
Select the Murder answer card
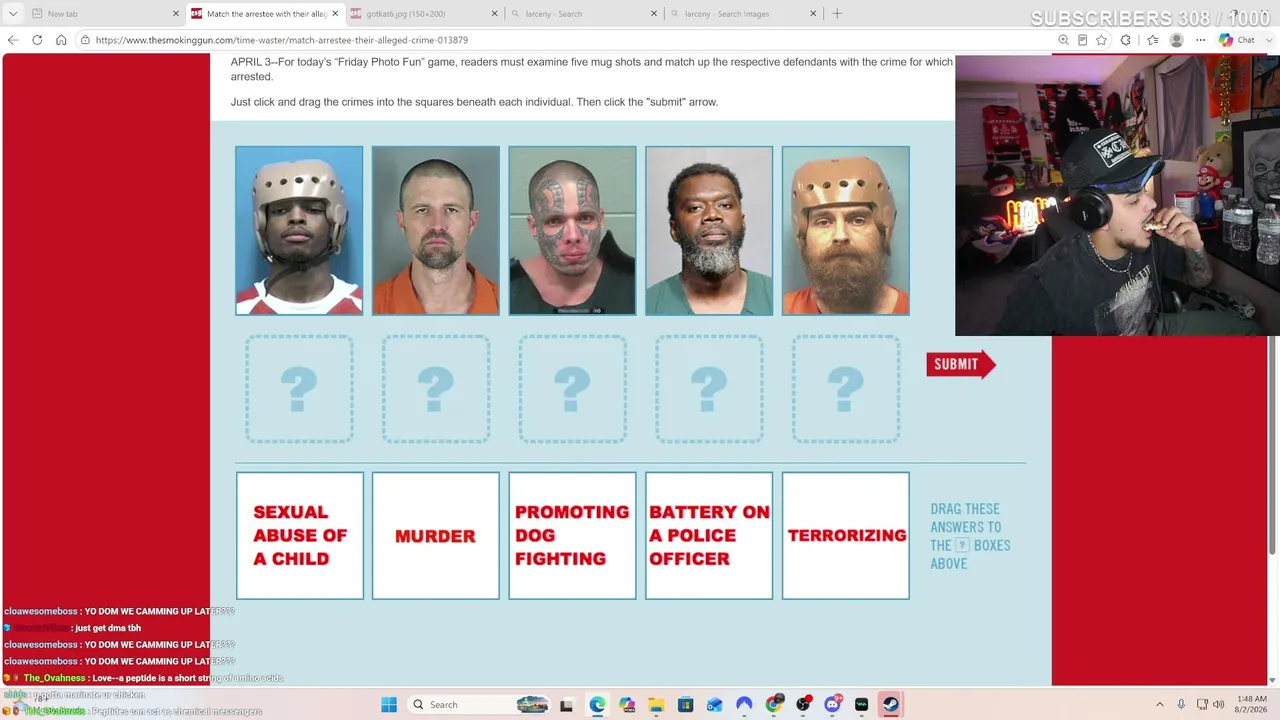[436, 536]
